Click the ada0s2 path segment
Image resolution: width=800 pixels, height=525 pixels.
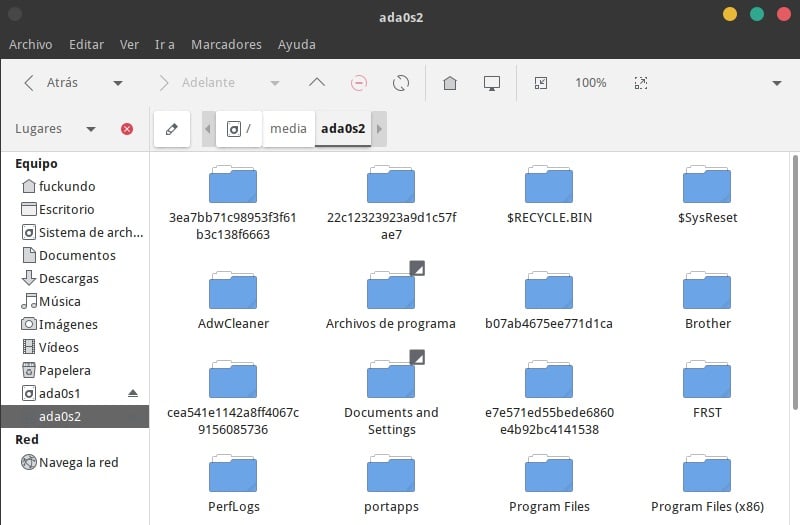[x=343, y=129]
